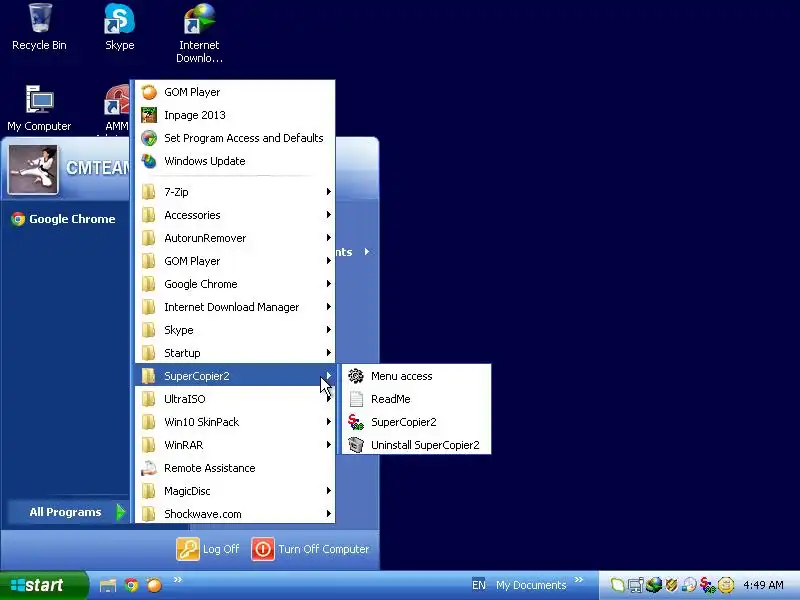This screenshot has height=600, width=800.
Task: Expand the Shockwave.com submenu arrow
Action: 329,514
